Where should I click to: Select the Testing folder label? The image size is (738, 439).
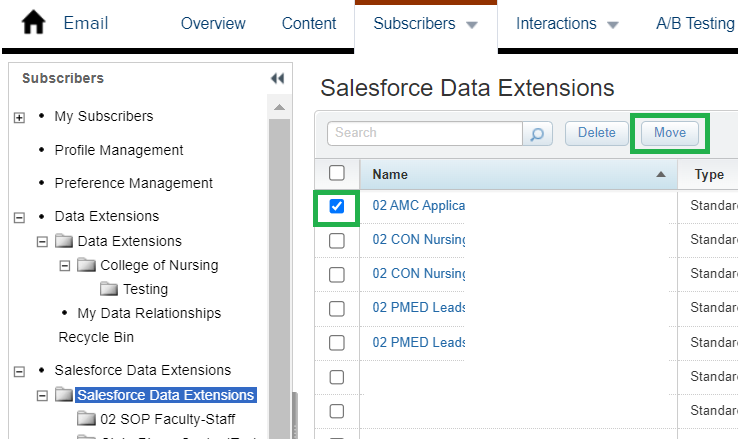coord(145,289)
